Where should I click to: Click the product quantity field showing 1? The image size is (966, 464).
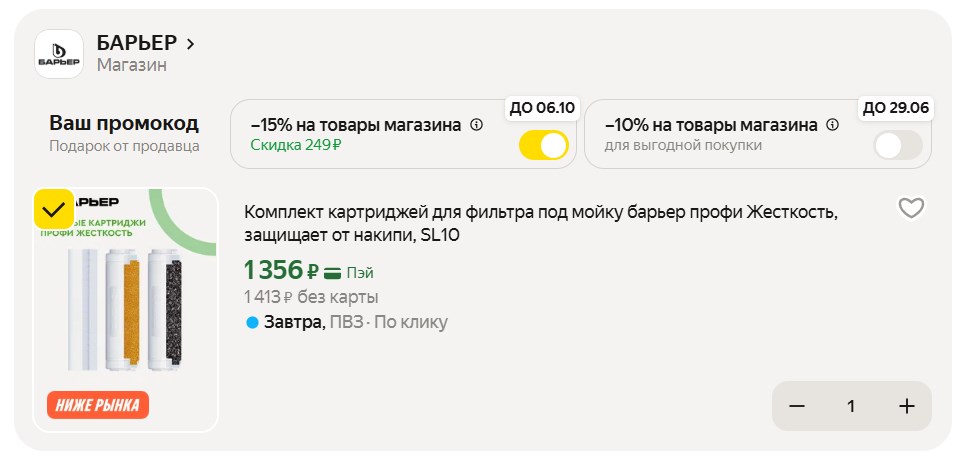[x=851, y=406]
